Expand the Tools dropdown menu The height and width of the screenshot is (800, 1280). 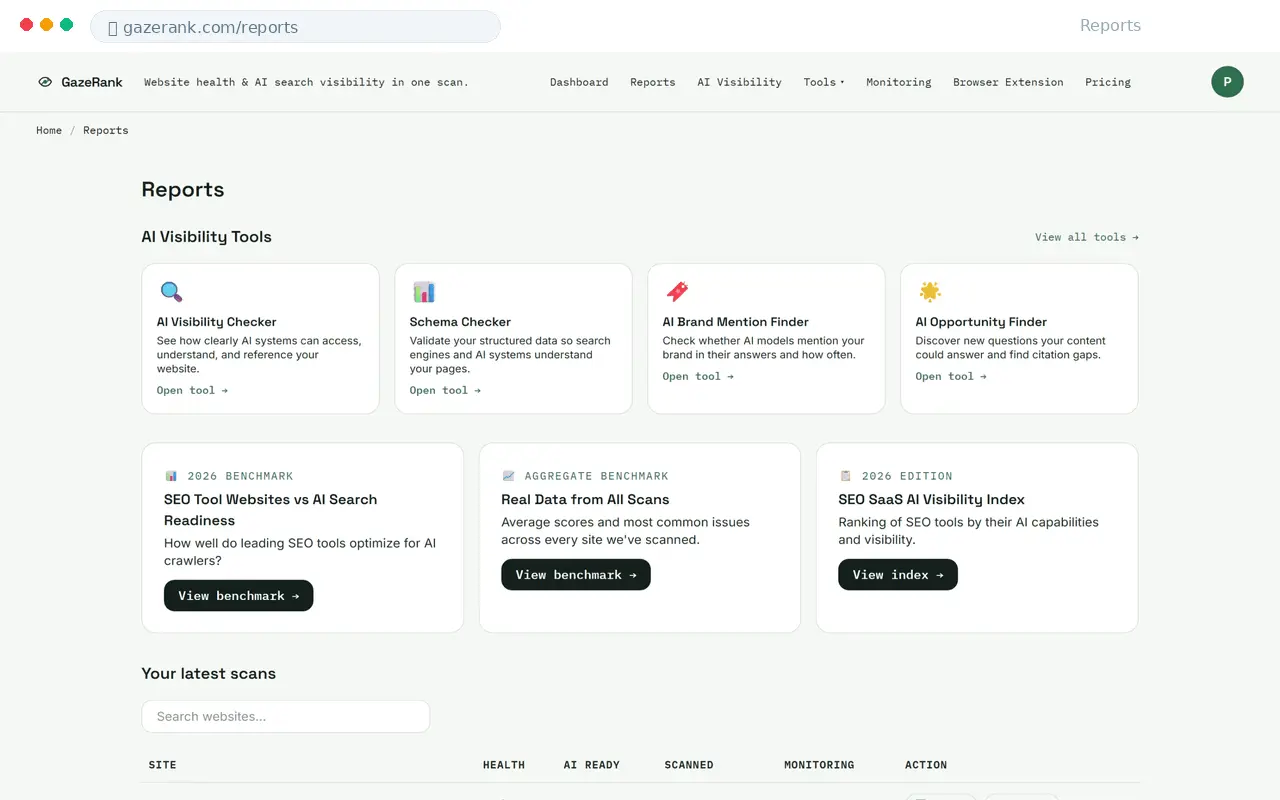click(x=824, y=82)
